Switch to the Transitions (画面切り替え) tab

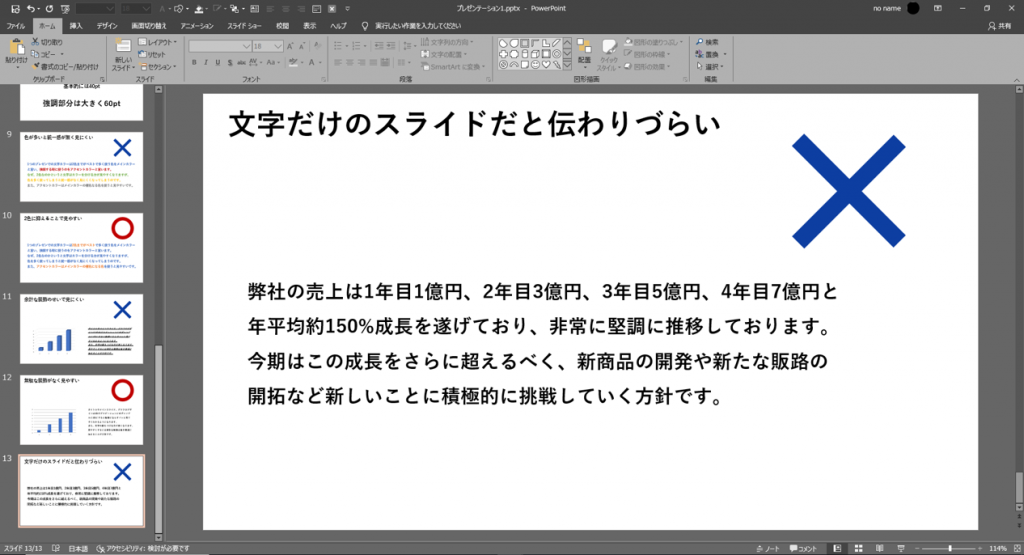149,26
